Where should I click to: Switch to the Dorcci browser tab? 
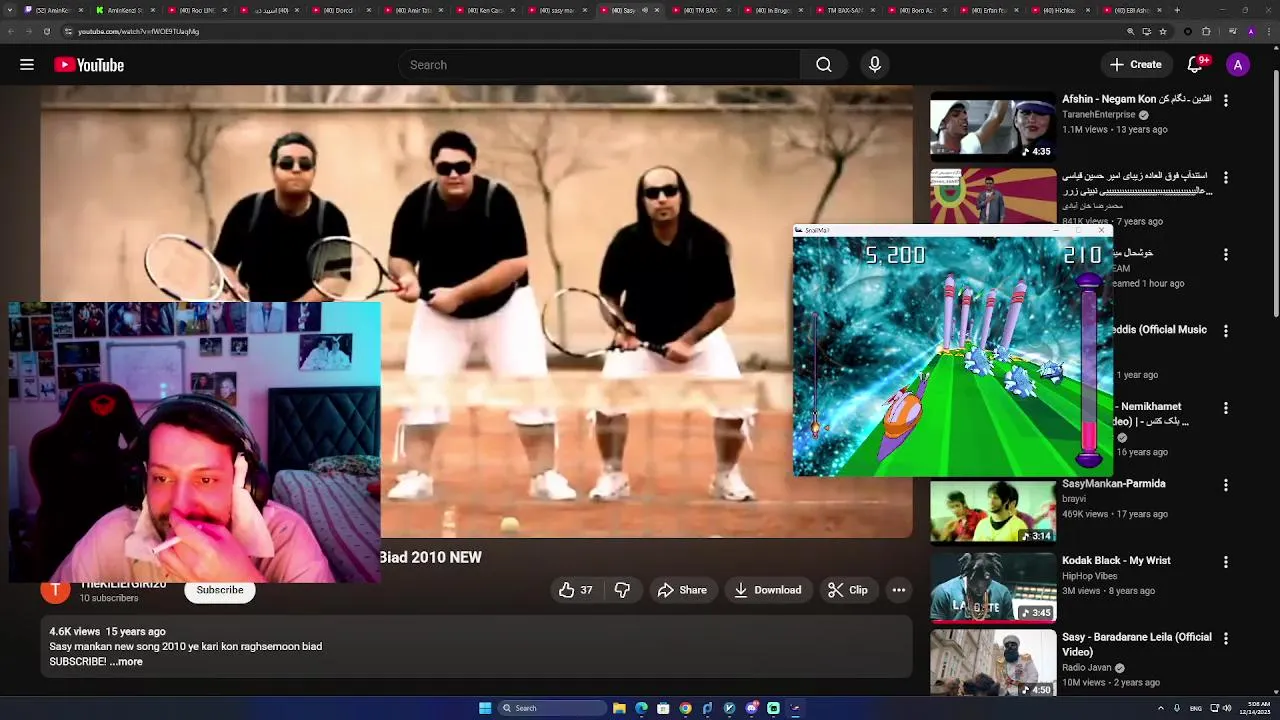[340, 10]
